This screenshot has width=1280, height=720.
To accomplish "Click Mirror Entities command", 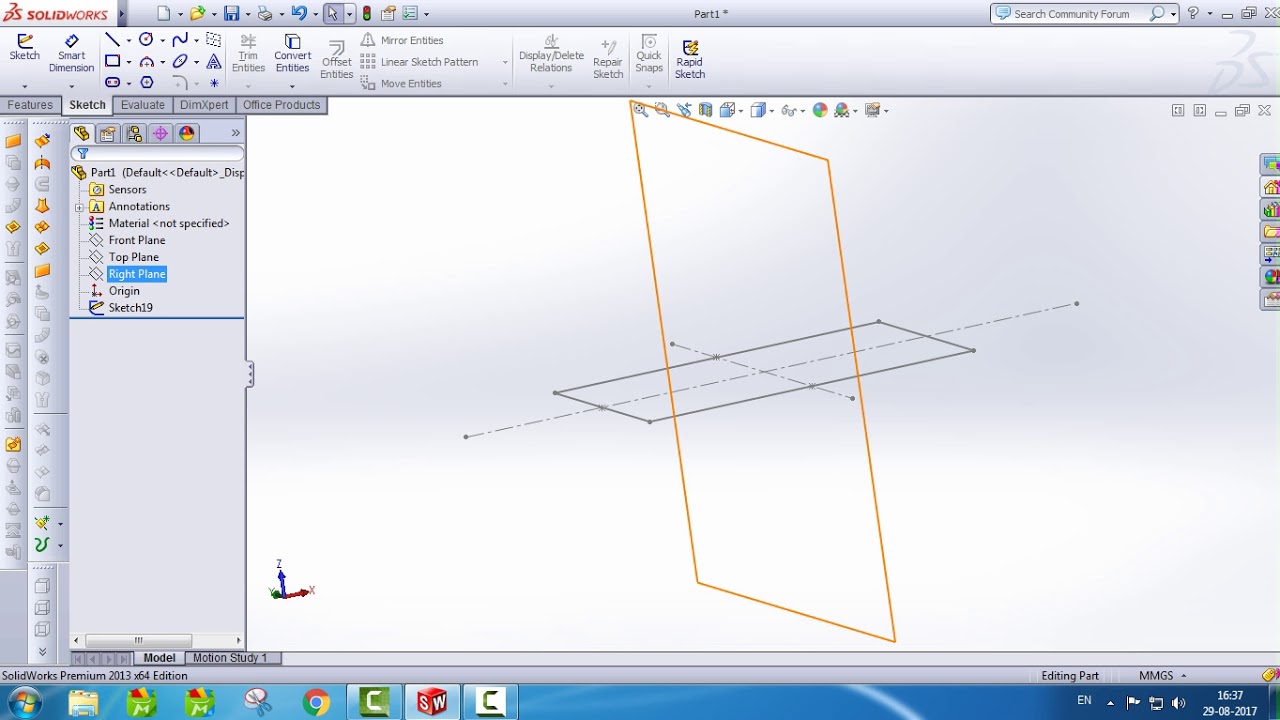I will (401, 40).
